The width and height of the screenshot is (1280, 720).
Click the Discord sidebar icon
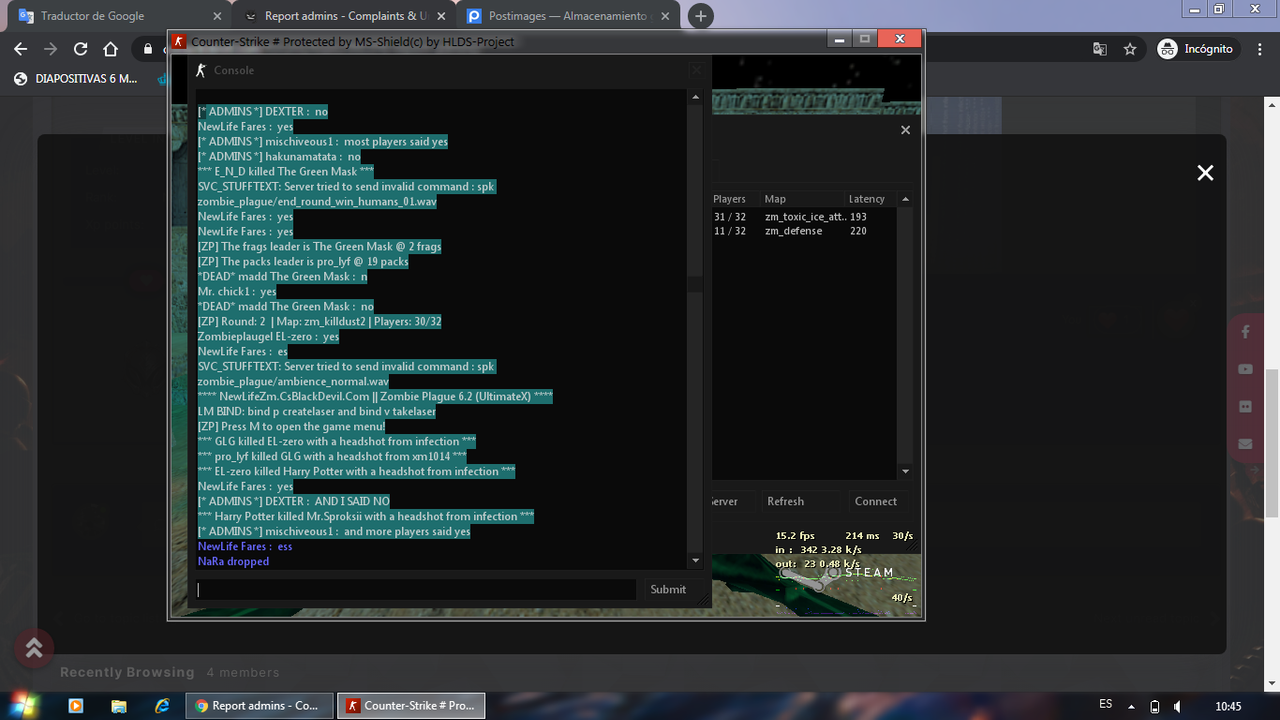tap(1245, 406)
